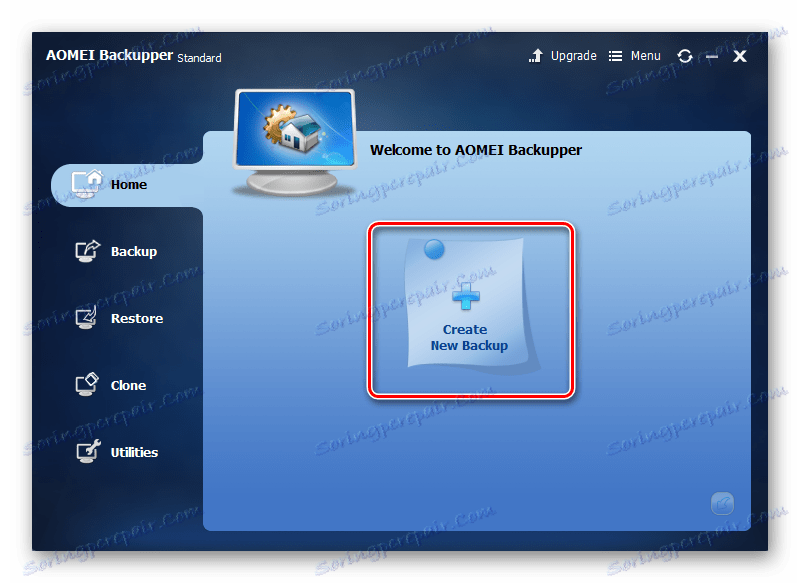Viewport: 800px width, 583px height.
Task: Click the share icon at bottom right
Action: tap(722, 504)
